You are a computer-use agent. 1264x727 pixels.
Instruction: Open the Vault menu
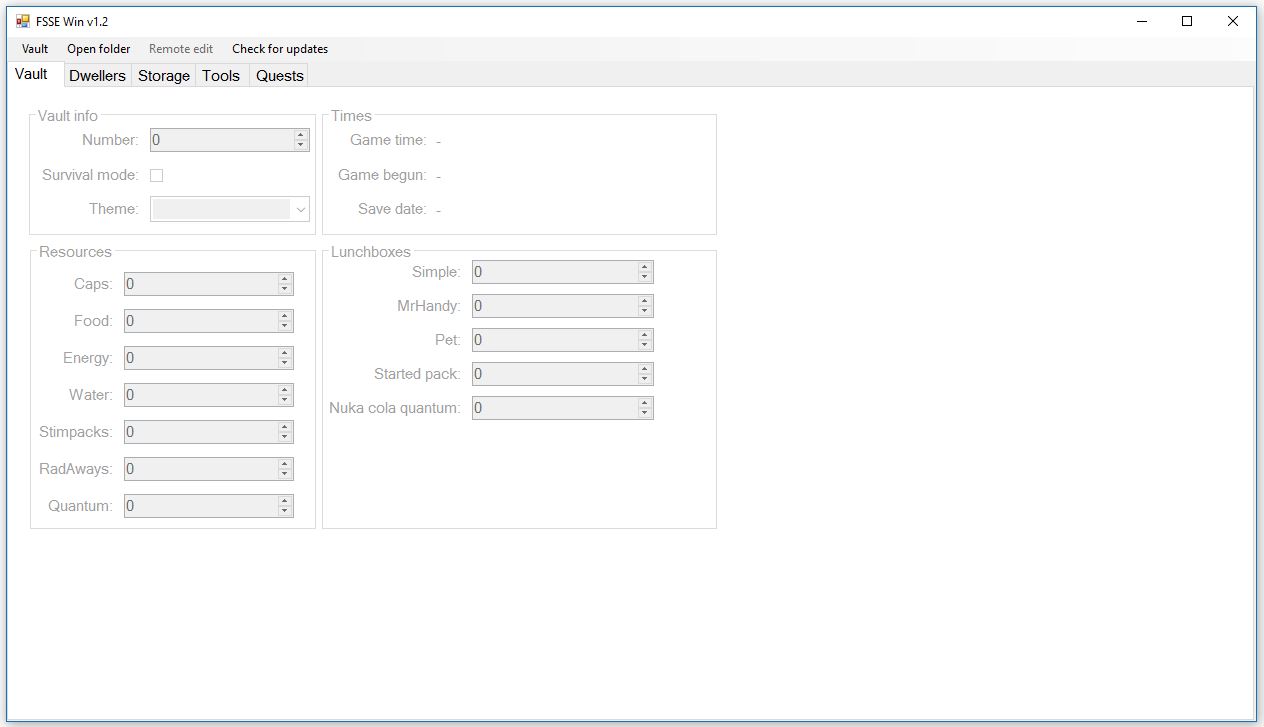[35, 49]
